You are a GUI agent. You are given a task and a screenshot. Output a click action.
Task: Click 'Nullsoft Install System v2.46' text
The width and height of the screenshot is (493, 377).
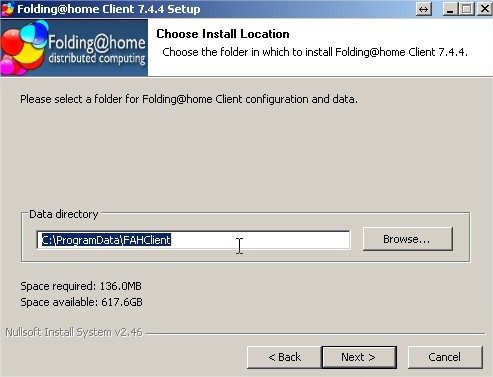[74, 332]
